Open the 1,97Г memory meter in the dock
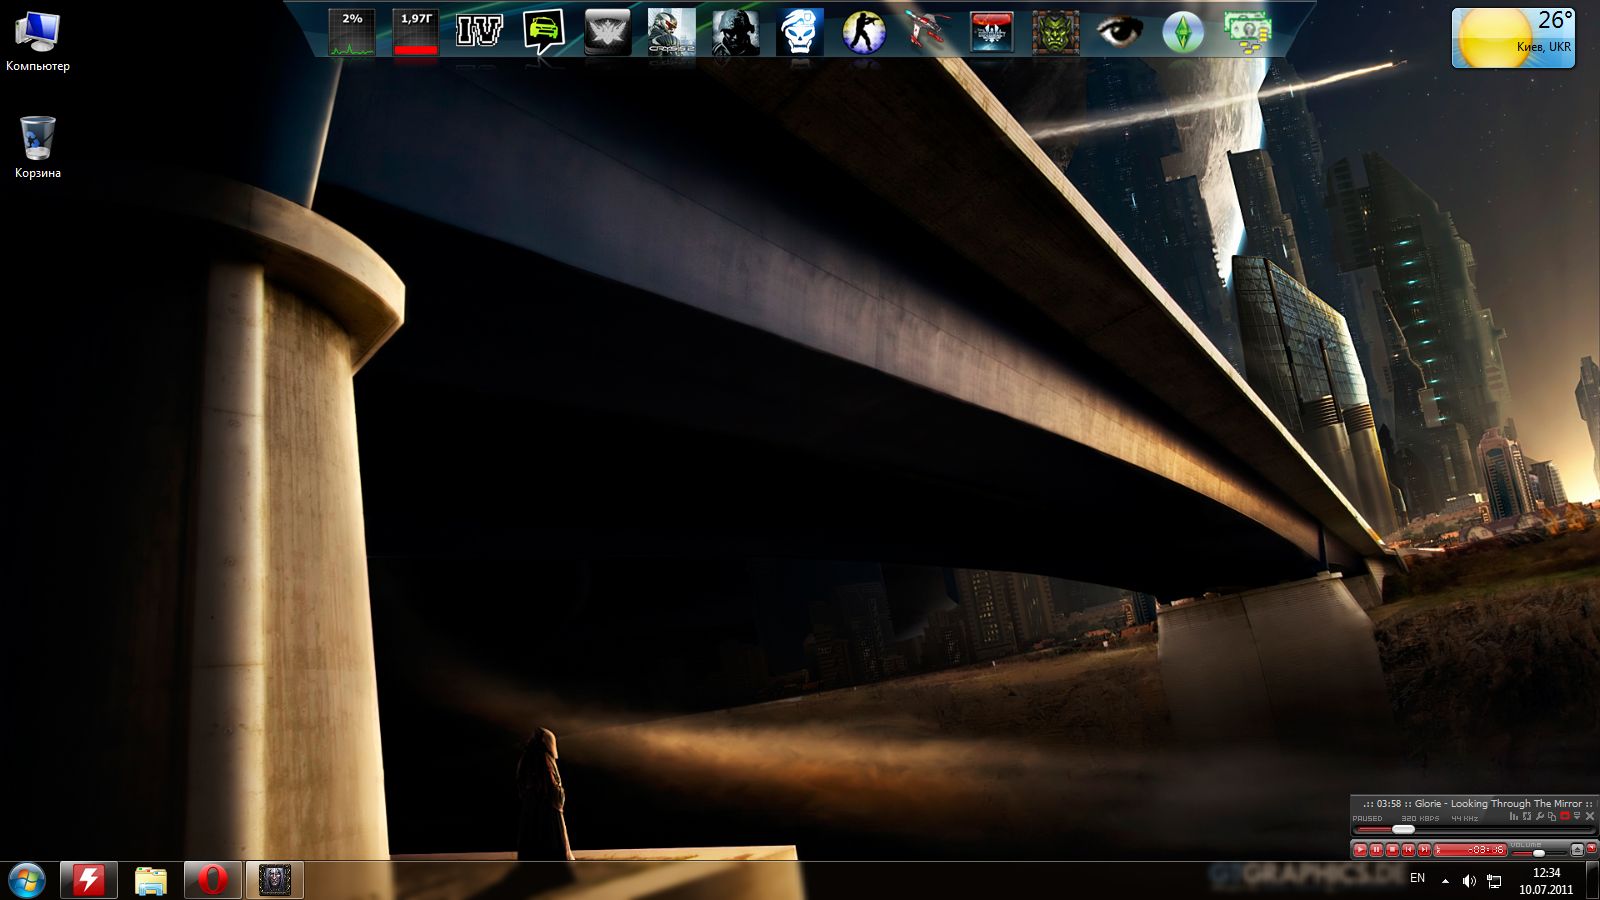Viewport: 1600px width, 900px height. 416,32
